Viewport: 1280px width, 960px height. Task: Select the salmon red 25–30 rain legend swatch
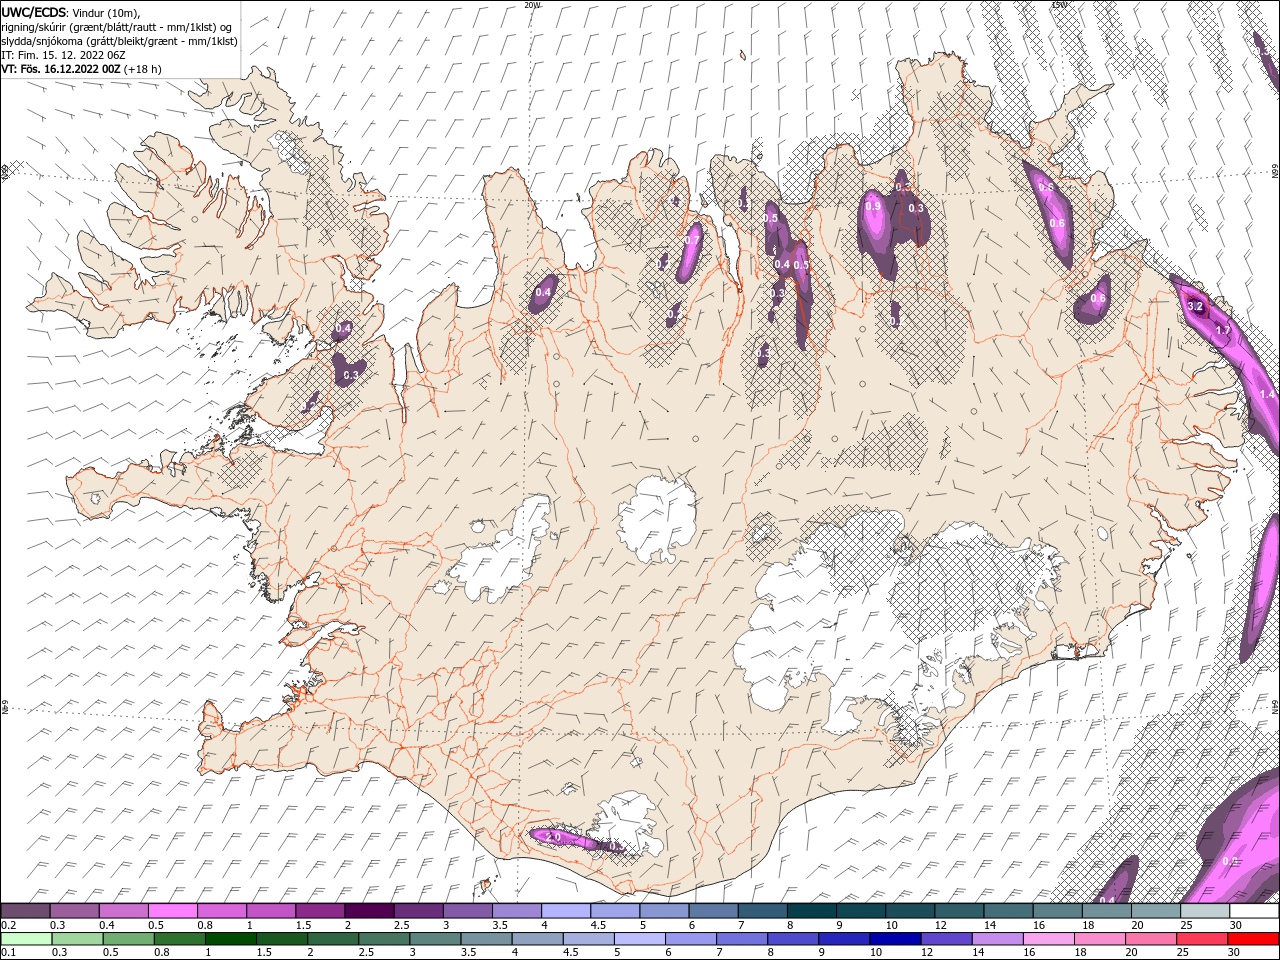click(x=1203, y=938)
